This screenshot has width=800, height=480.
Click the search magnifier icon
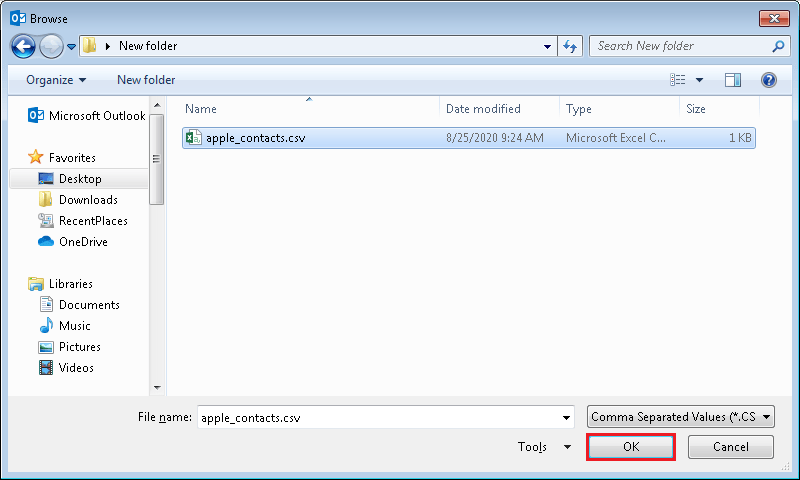tap(778, 46)
